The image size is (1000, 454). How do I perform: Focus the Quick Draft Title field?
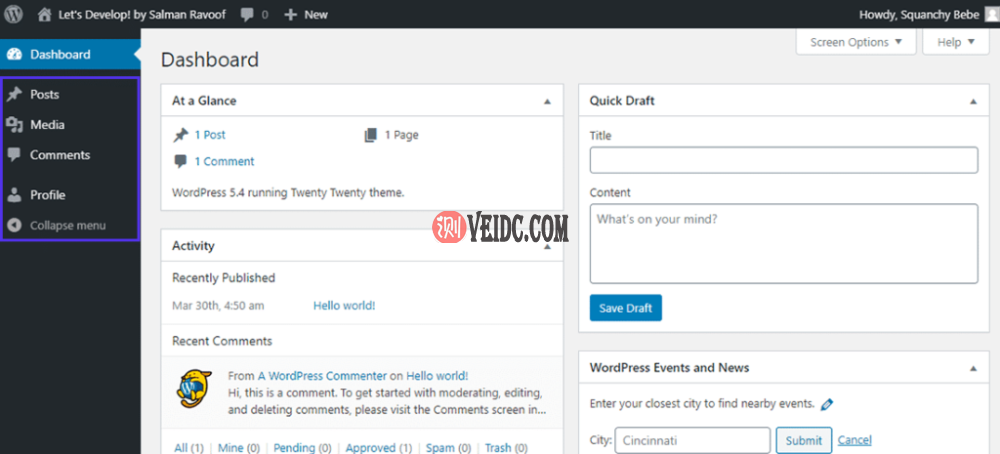point(784,160)
